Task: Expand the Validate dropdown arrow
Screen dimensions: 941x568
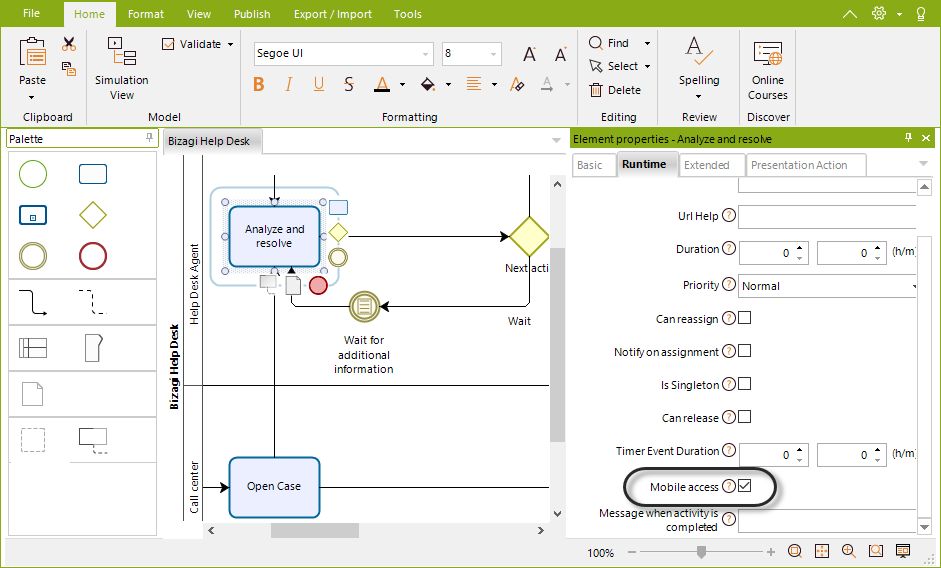Action: coord(230,44)
